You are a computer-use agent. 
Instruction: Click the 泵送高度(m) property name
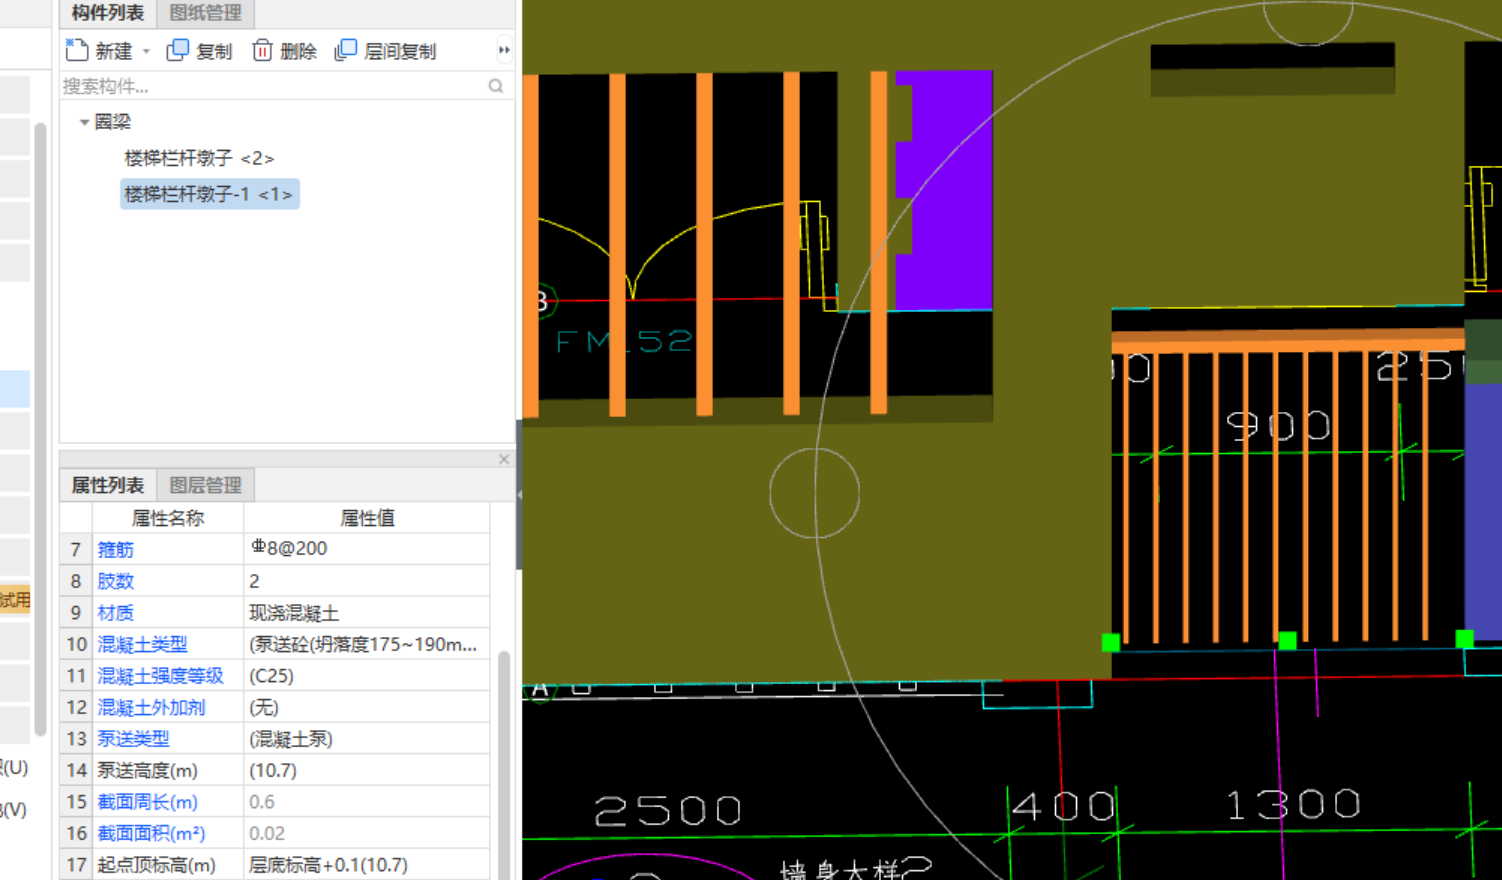[x=147, y=771]
